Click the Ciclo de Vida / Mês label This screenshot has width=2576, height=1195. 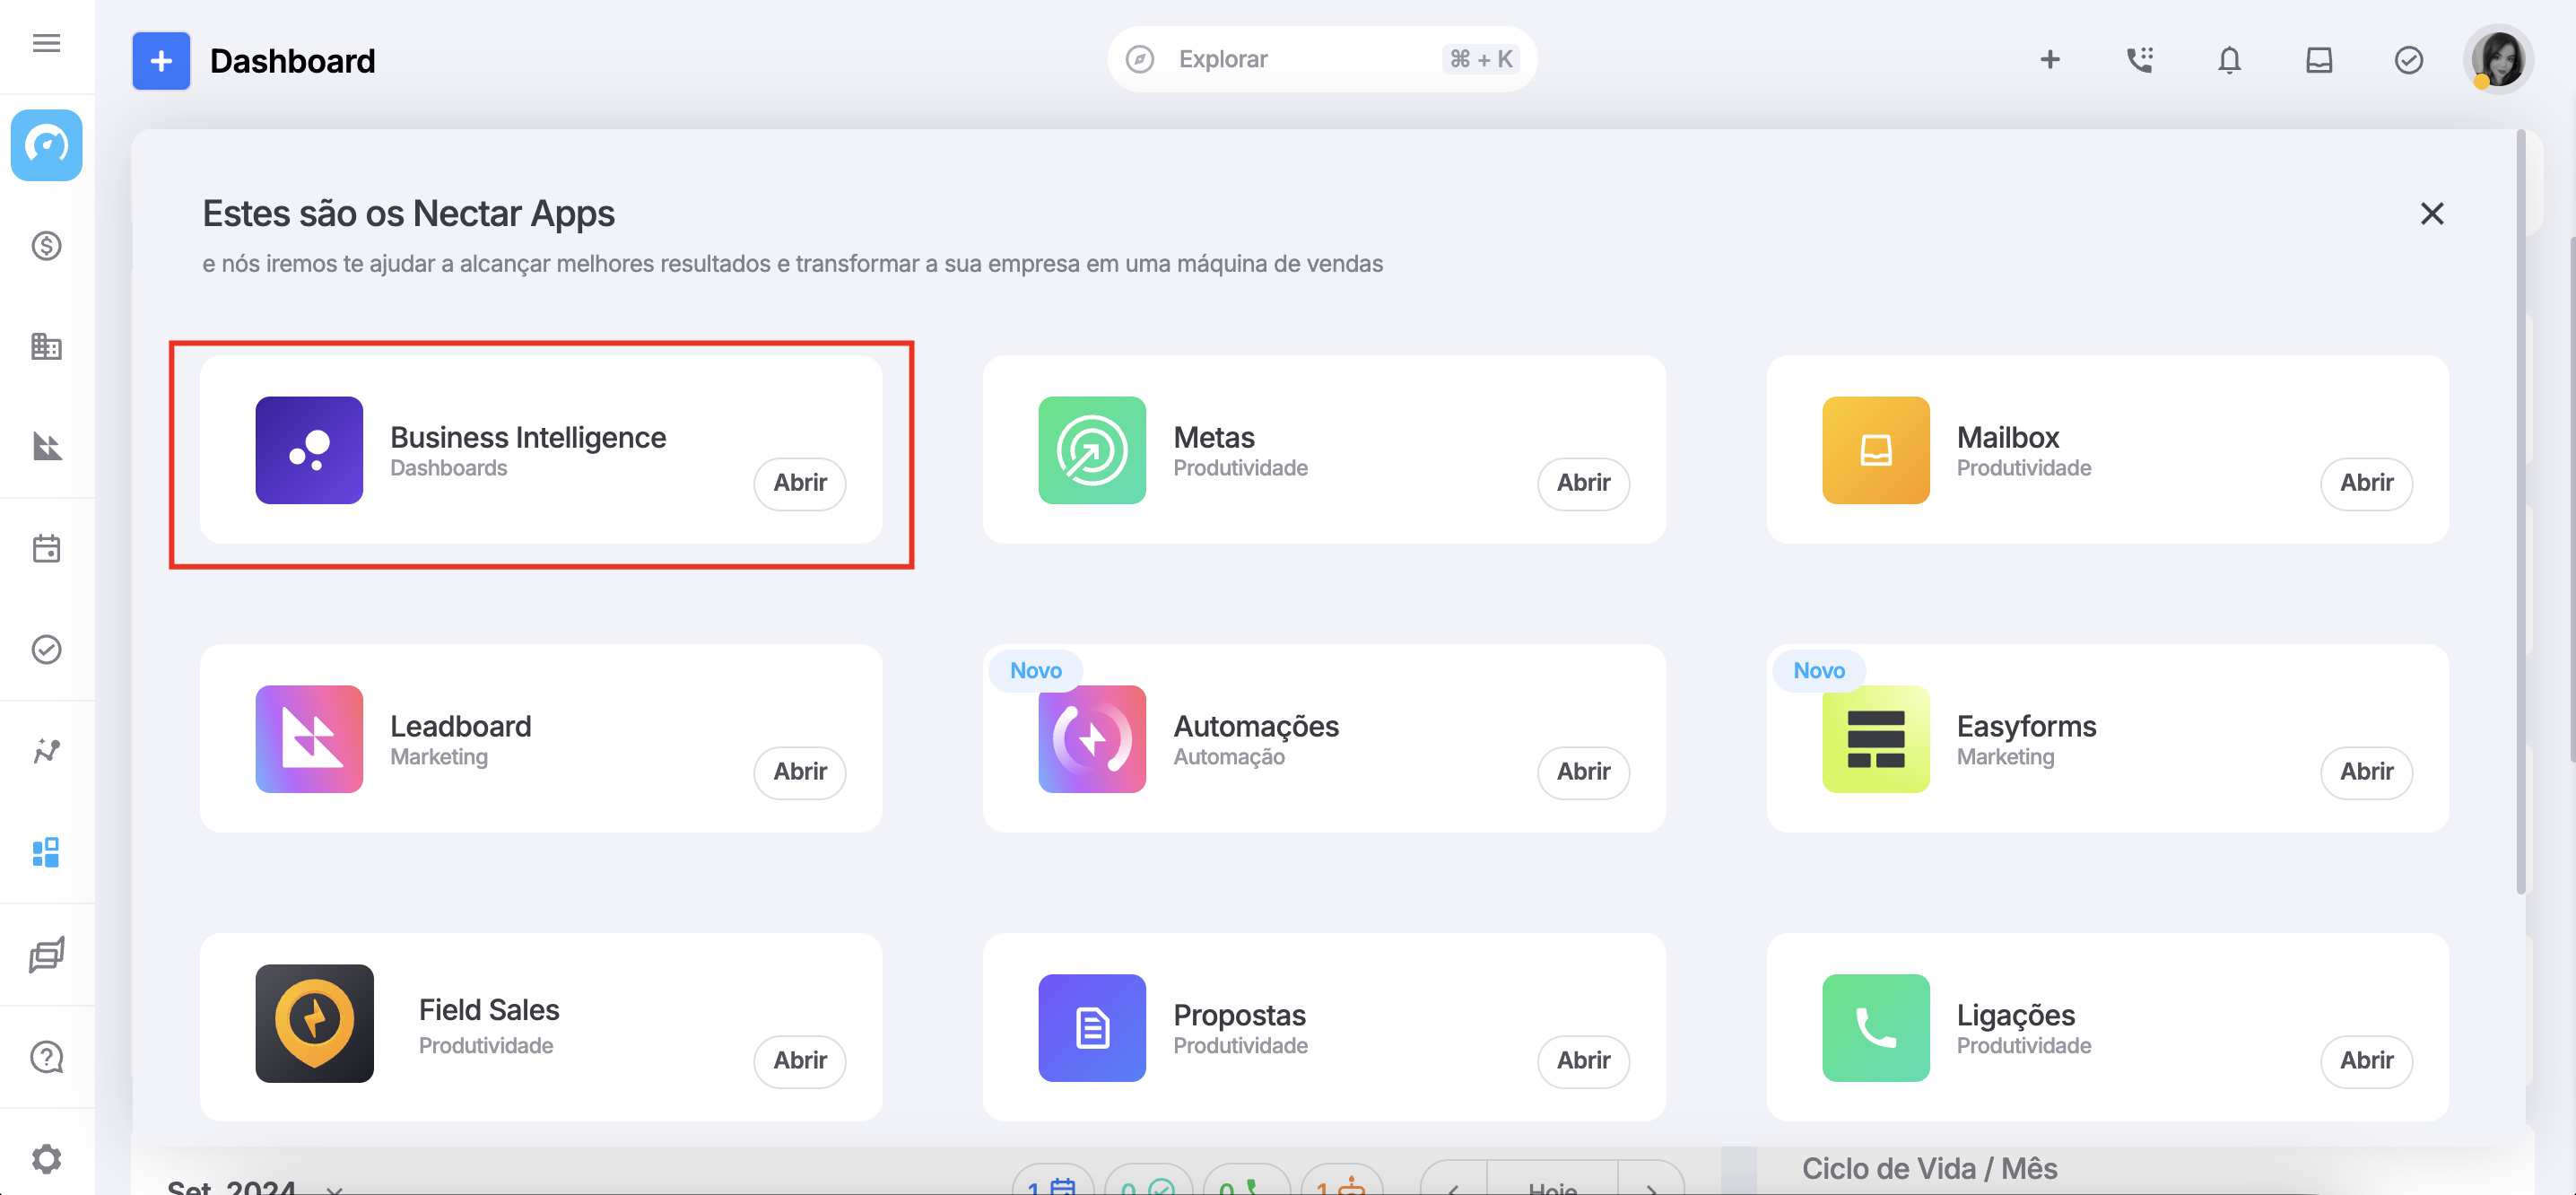tap(1929, 1169)
